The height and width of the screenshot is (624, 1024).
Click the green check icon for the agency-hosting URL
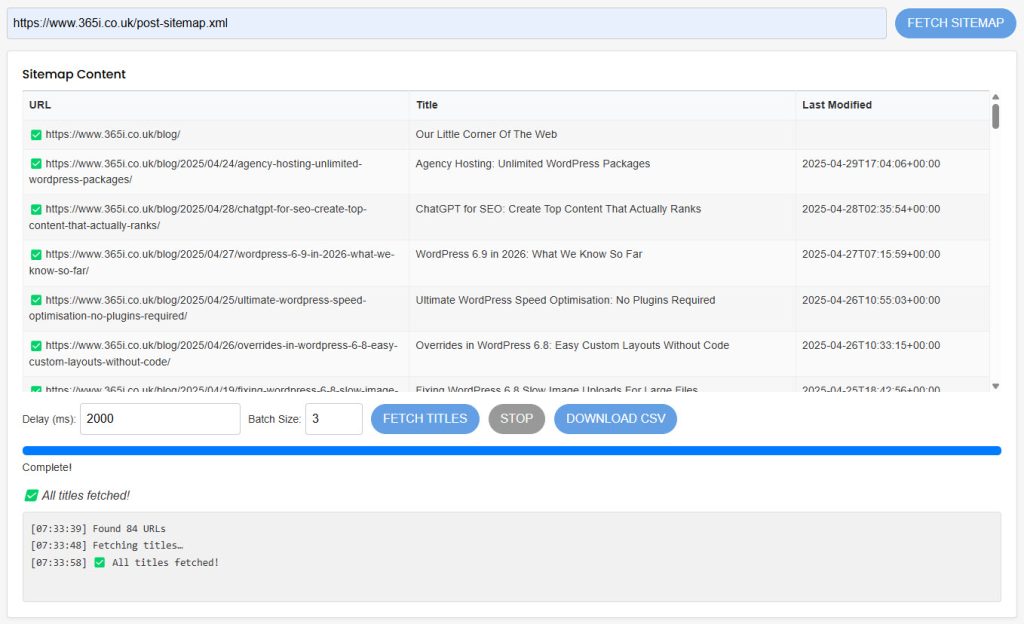coord(36,164)
